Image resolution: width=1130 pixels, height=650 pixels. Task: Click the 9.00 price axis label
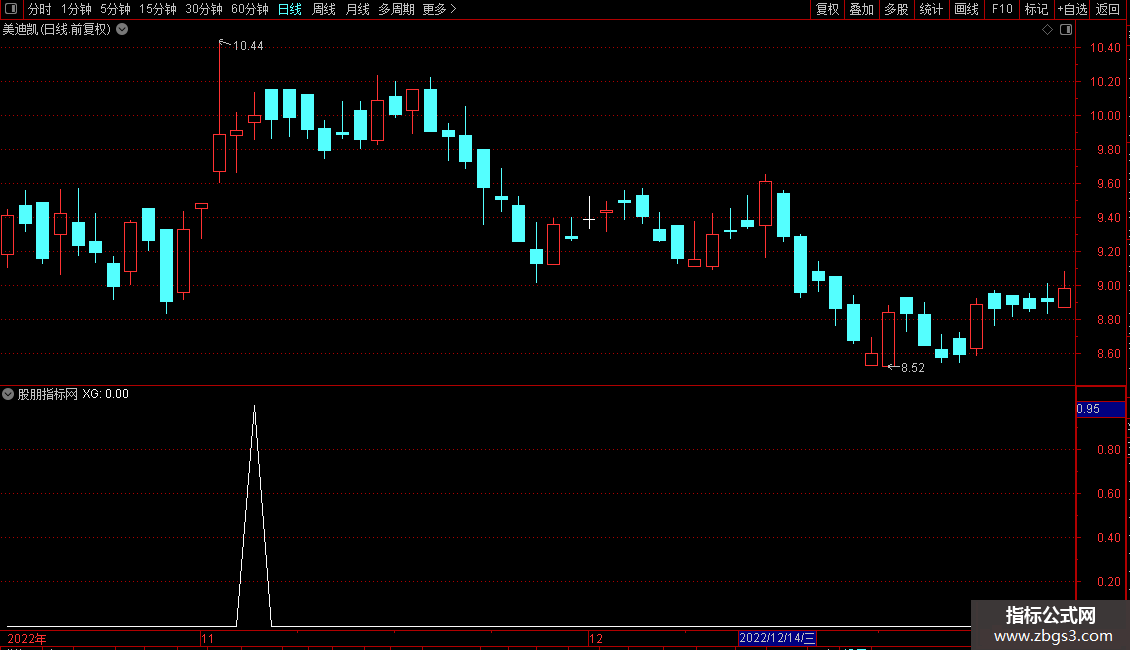tap(1108, 286)
